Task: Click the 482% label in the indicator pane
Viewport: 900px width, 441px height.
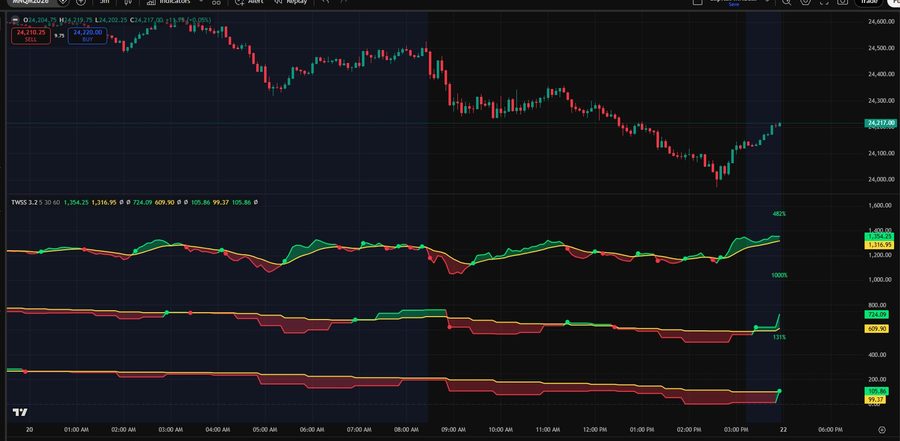Action: point(779,214)
